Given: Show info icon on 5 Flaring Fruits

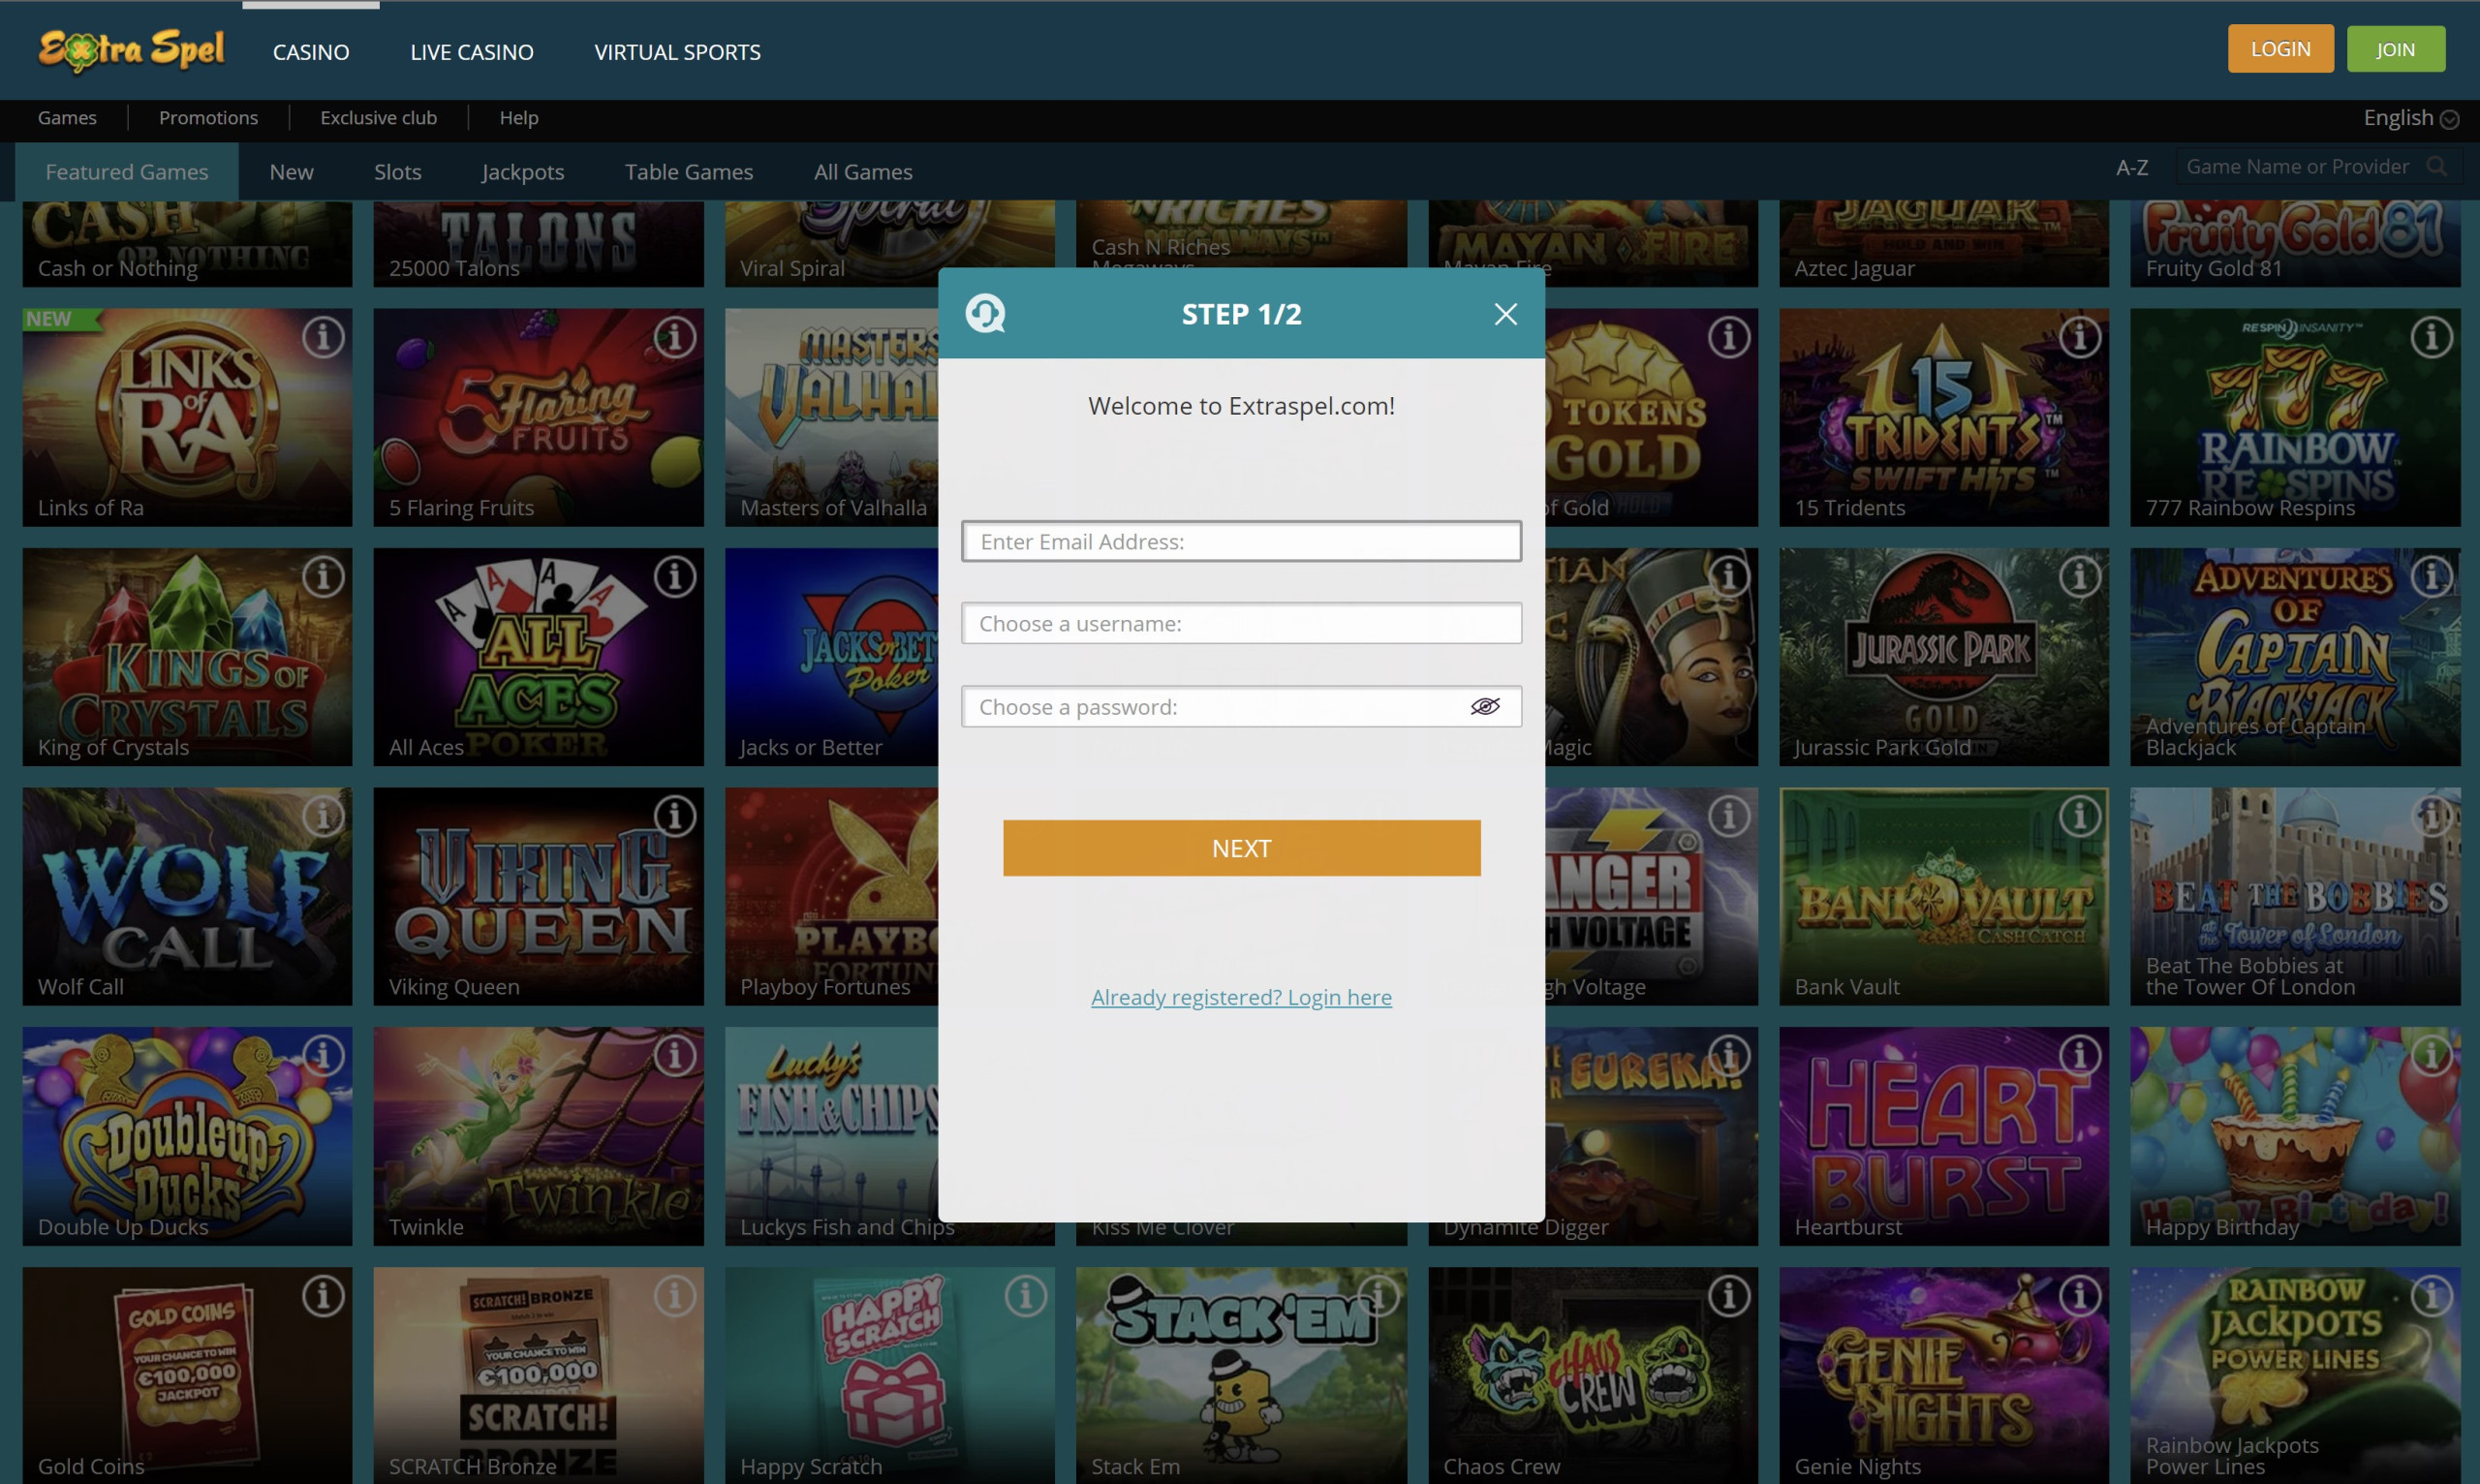Looking at the screenshot, I should pyautogui.click(x=675, y=338).
